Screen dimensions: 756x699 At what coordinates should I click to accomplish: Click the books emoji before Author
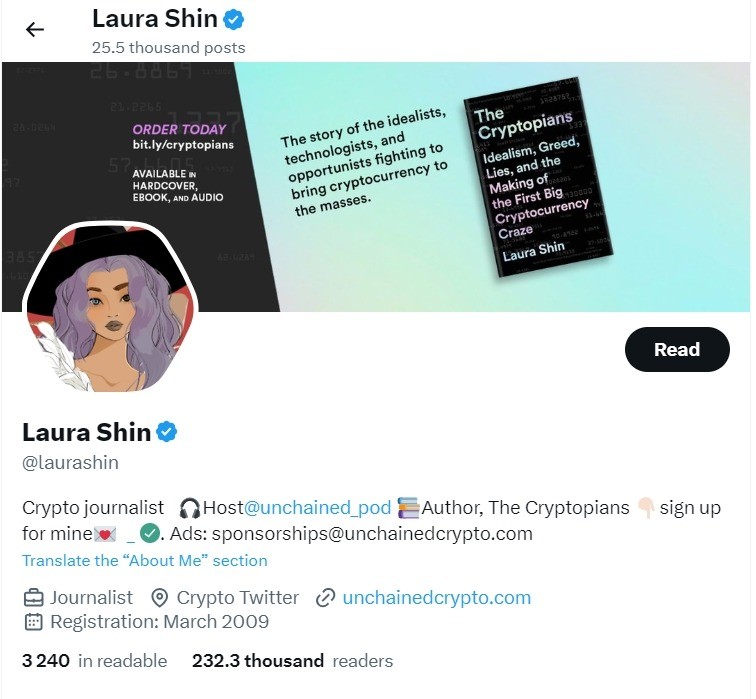[408, 508]
